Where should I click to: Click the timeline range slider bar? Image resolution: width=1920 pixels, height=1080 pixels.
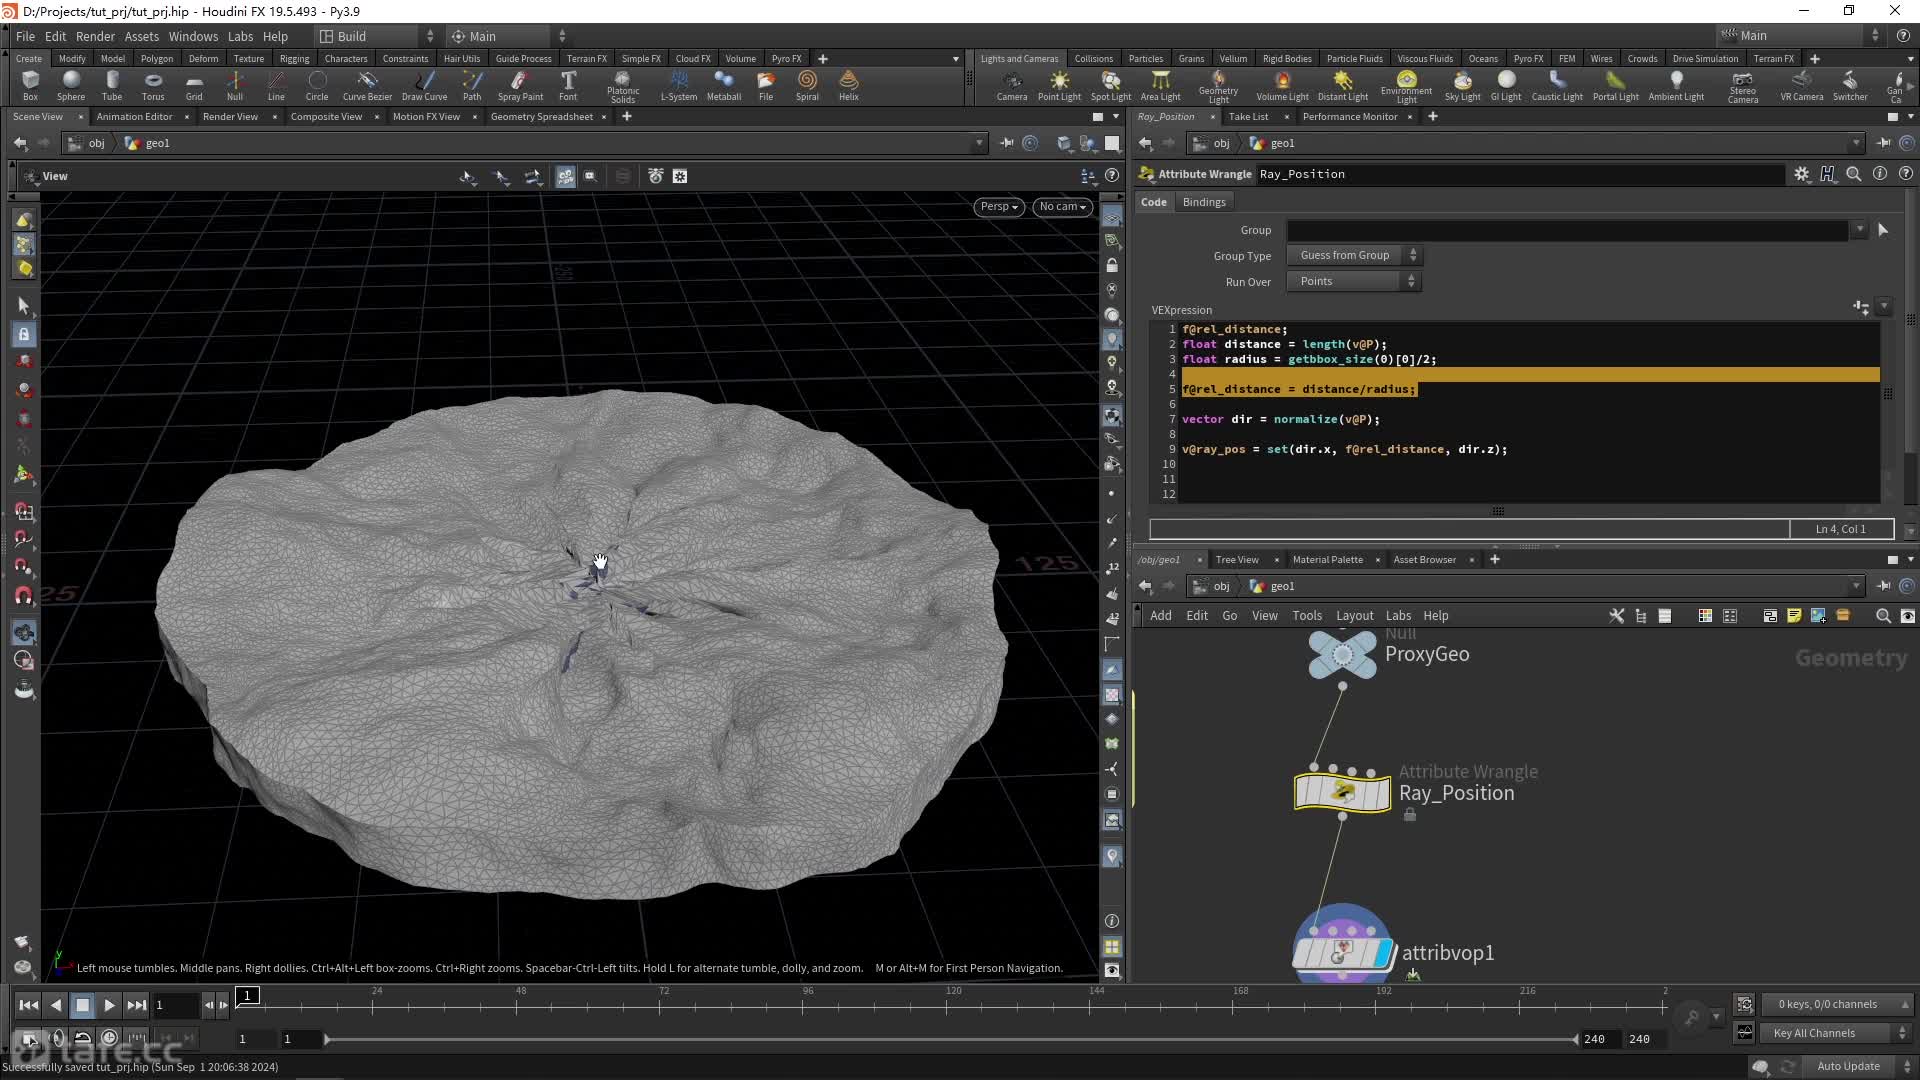[950, 1040]
